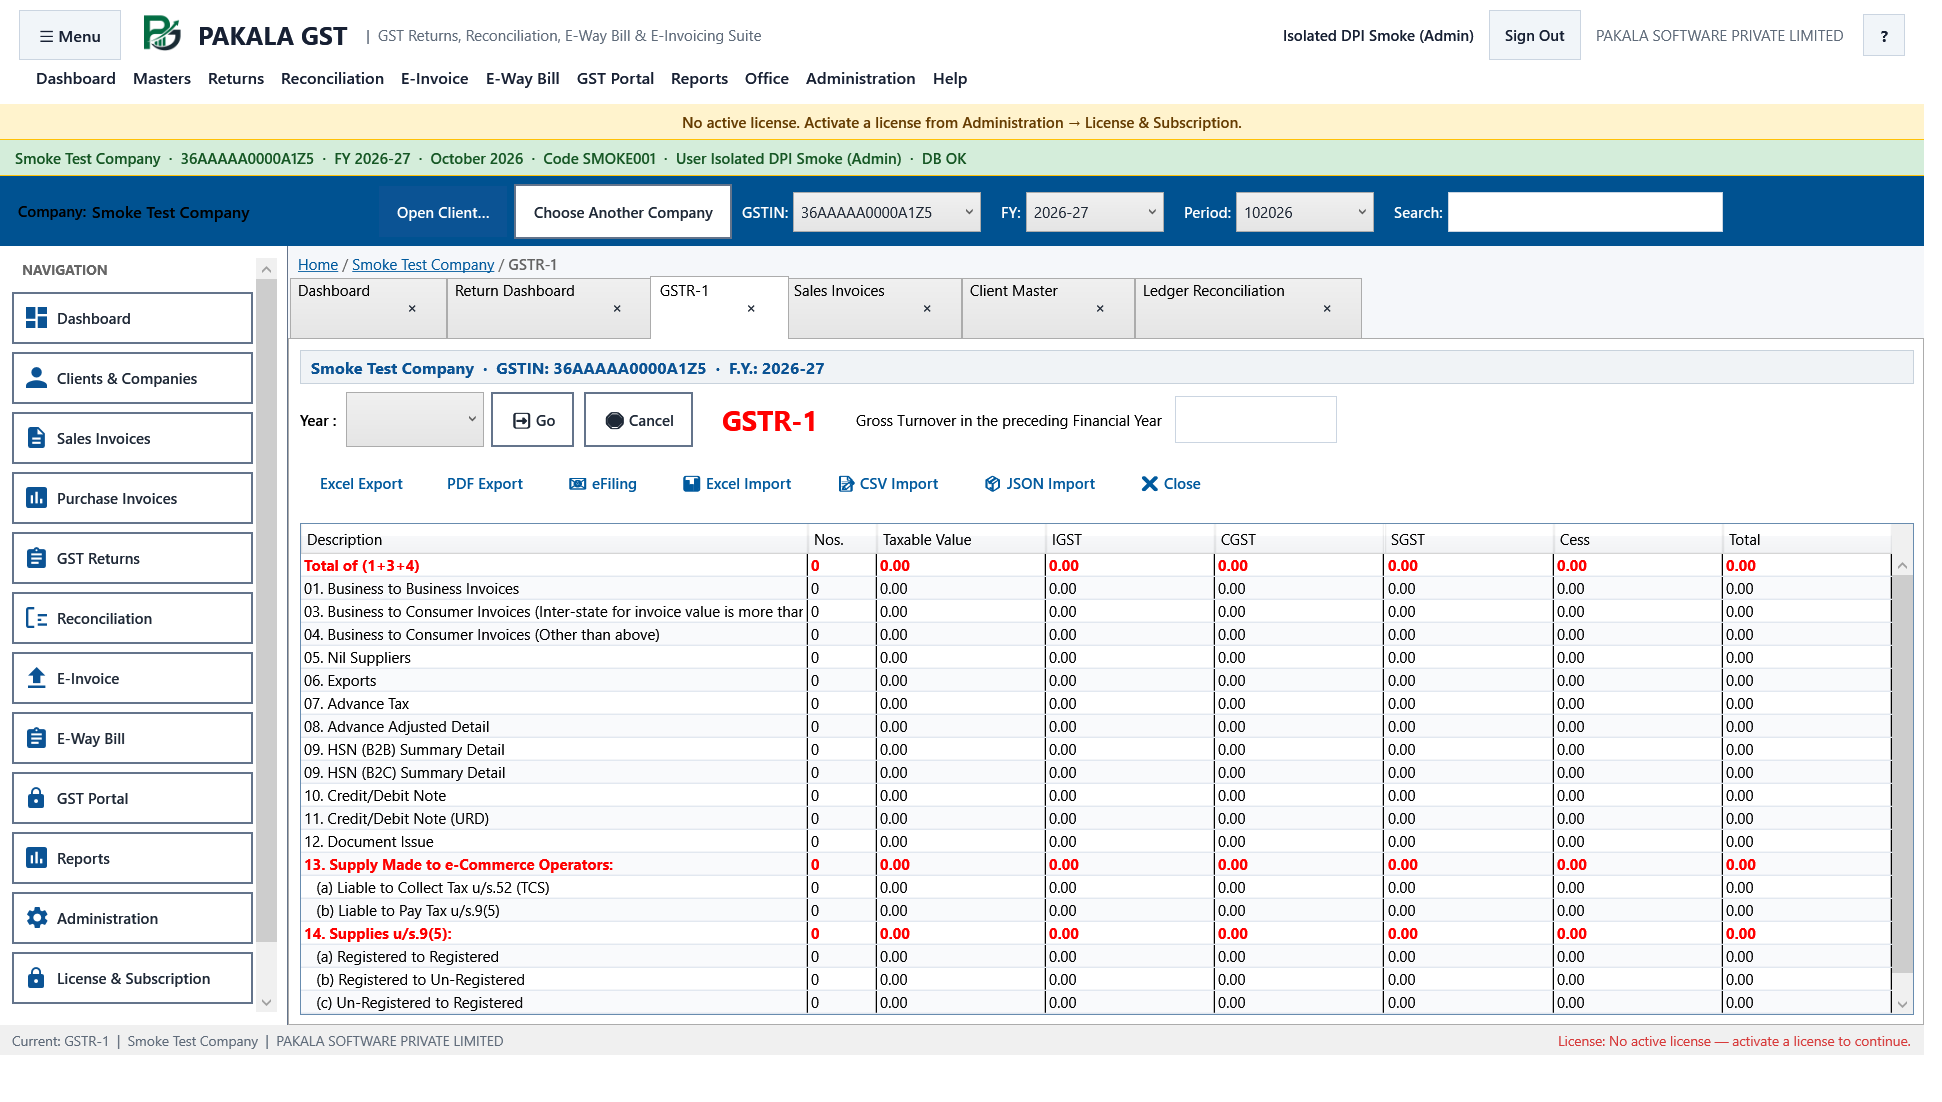This screenshot has width=1942, height=1102.
Task: Click the E-Way Bill clipboard icon
Action: click(36, 738)
